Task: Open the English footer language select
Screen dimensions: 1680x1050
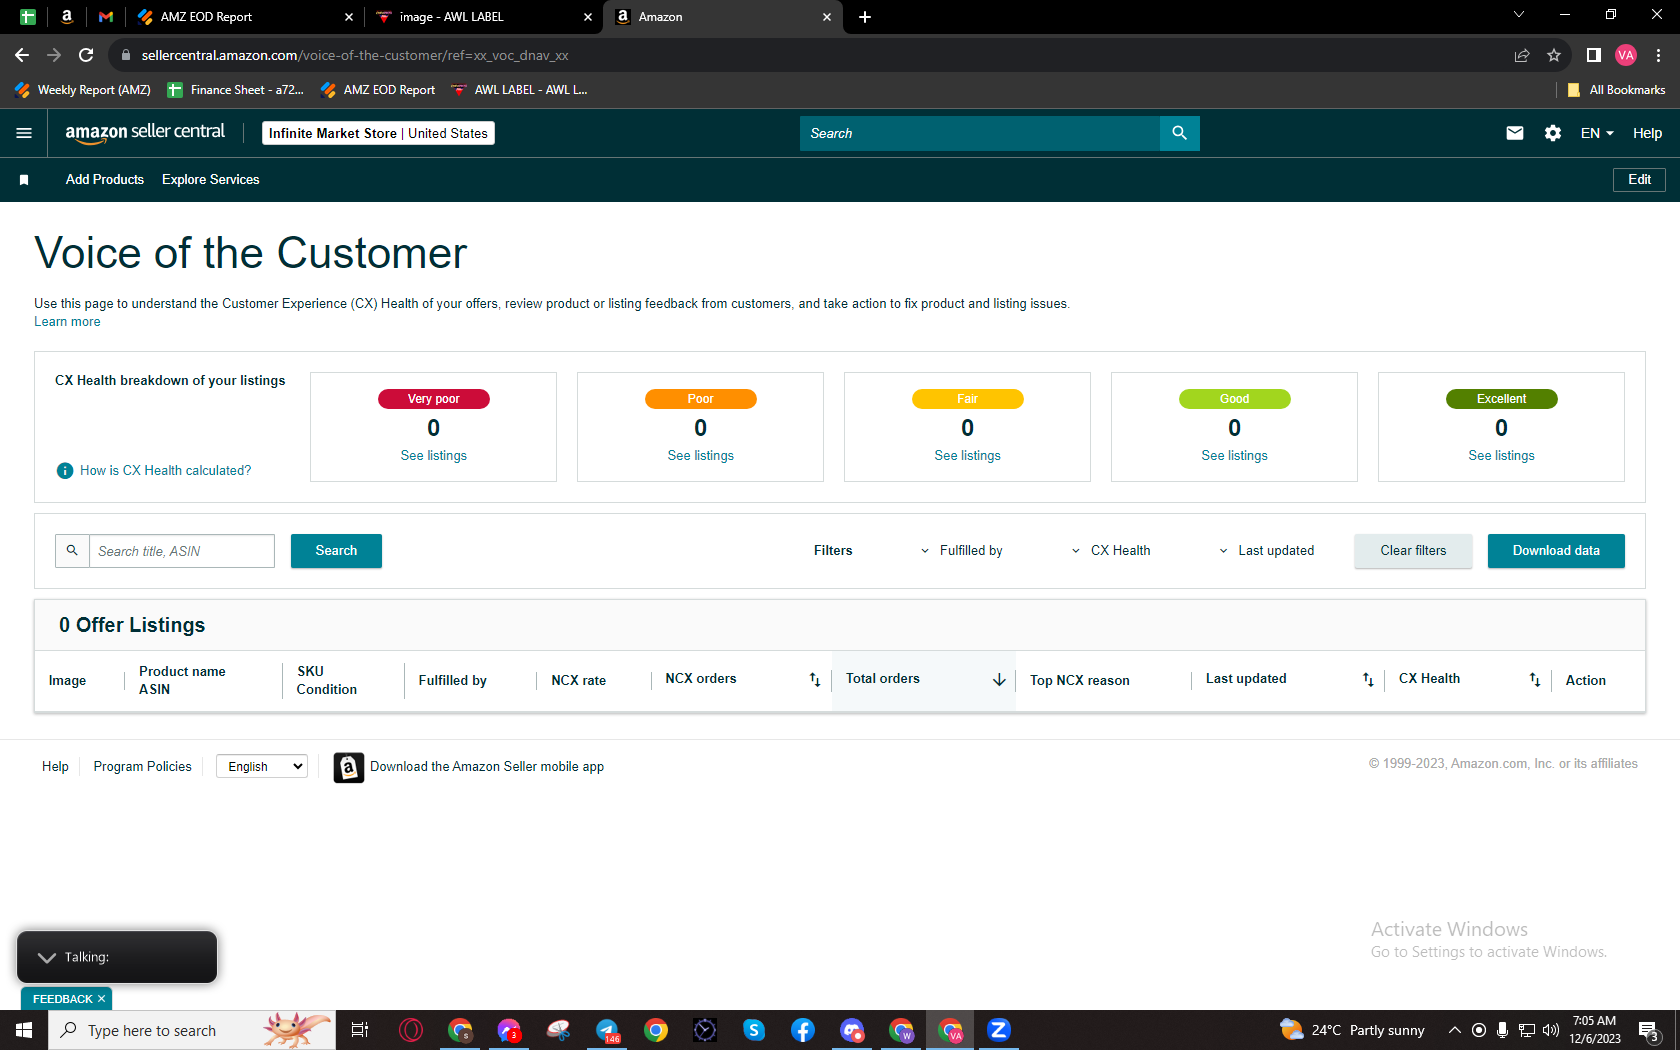Action: (x=262, y=767)
